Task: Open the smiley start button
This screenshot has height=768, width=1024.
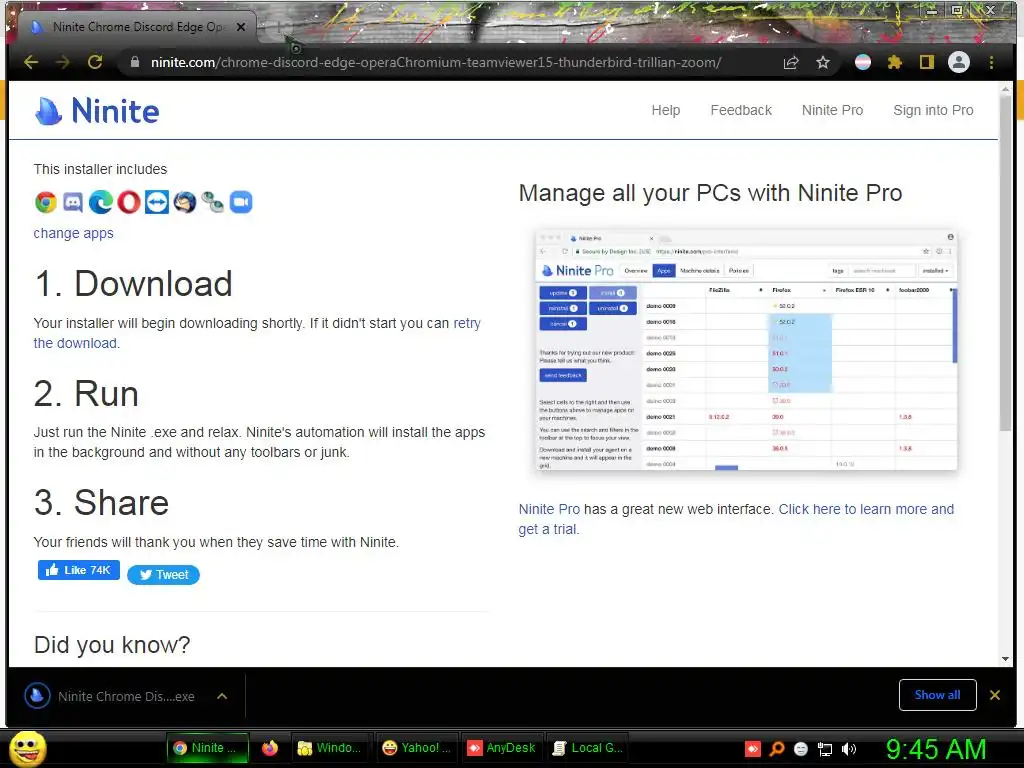Action: pos(27,748)
